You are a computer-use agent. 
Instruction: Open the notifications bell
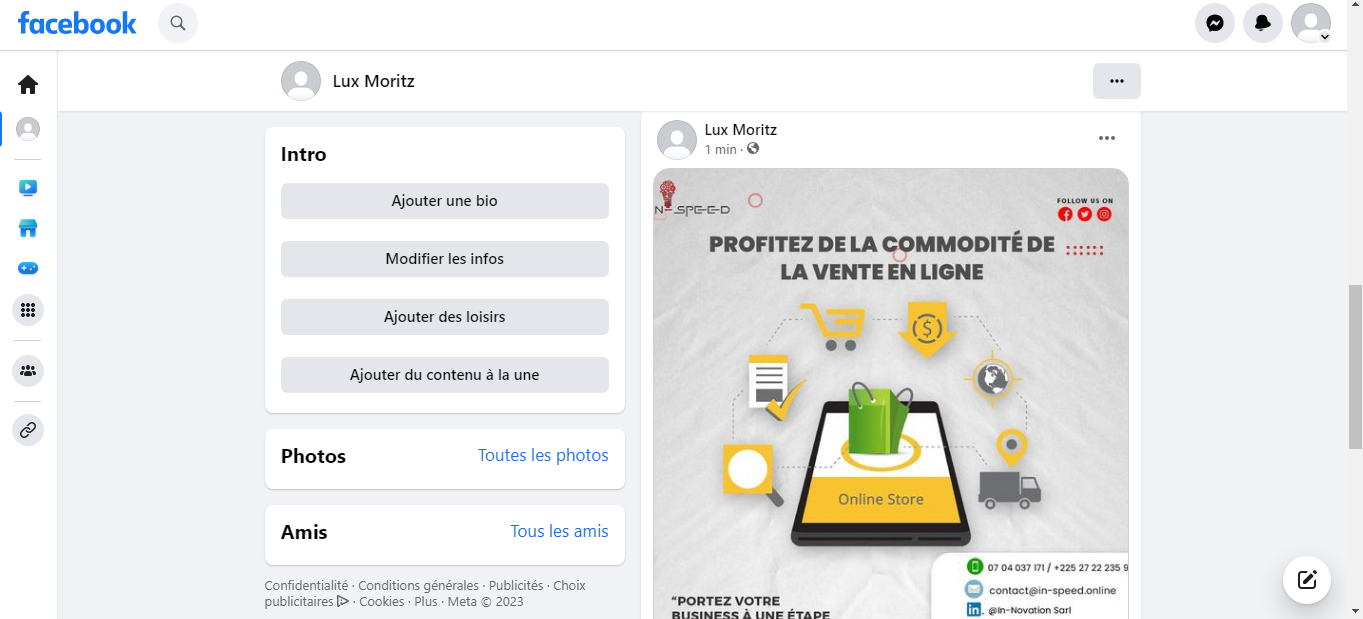(x=1263, y=23)
